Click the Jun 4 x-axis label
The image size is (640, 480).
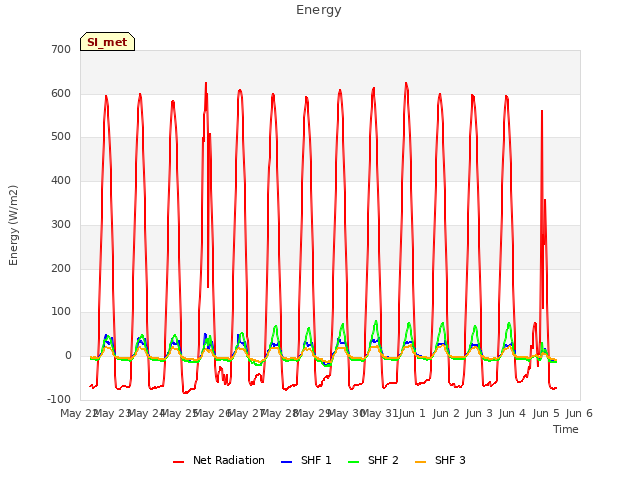point(512,413)
